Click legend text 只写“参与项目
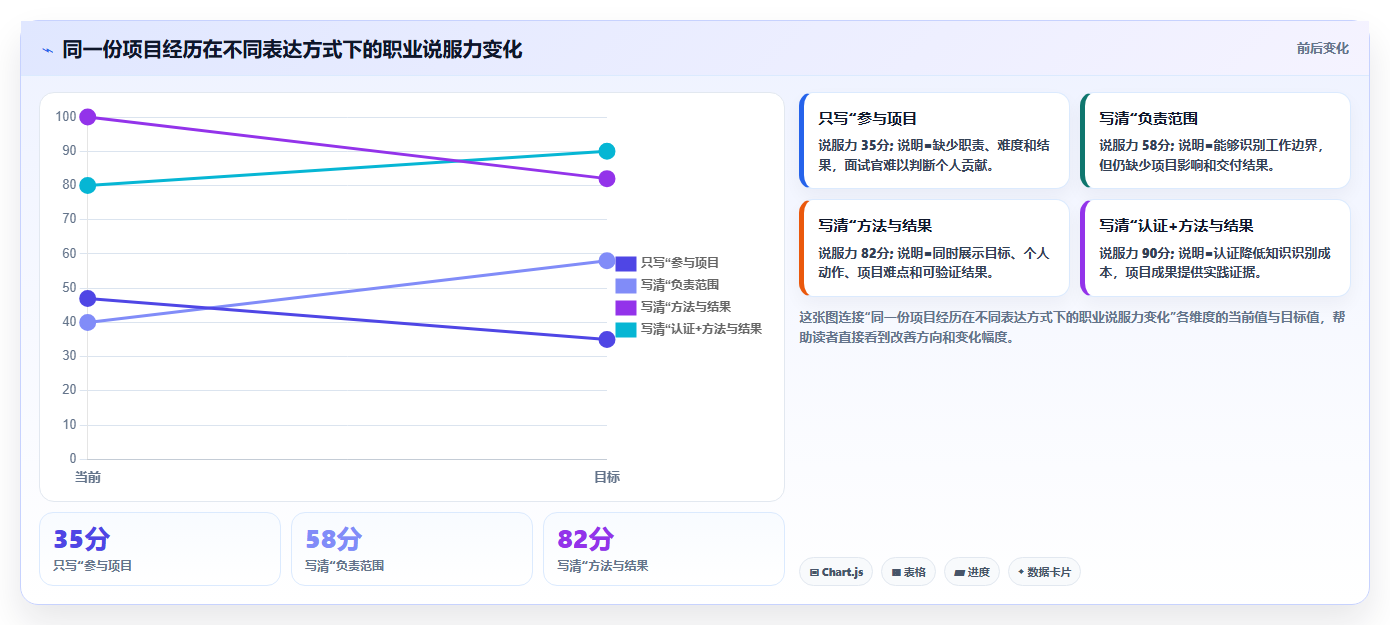Screen dimensions: 1390x625 (x=680, y=263)
